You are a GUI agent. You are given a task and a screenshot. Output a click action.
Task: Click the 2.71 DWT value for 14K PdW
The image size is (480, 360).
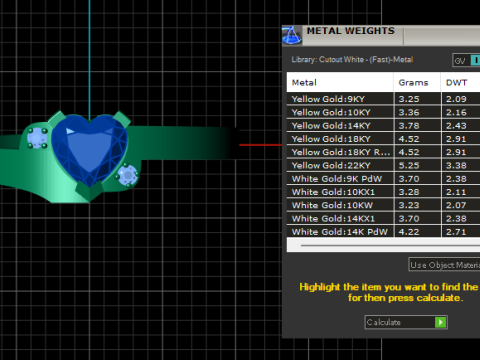[456, 232]
